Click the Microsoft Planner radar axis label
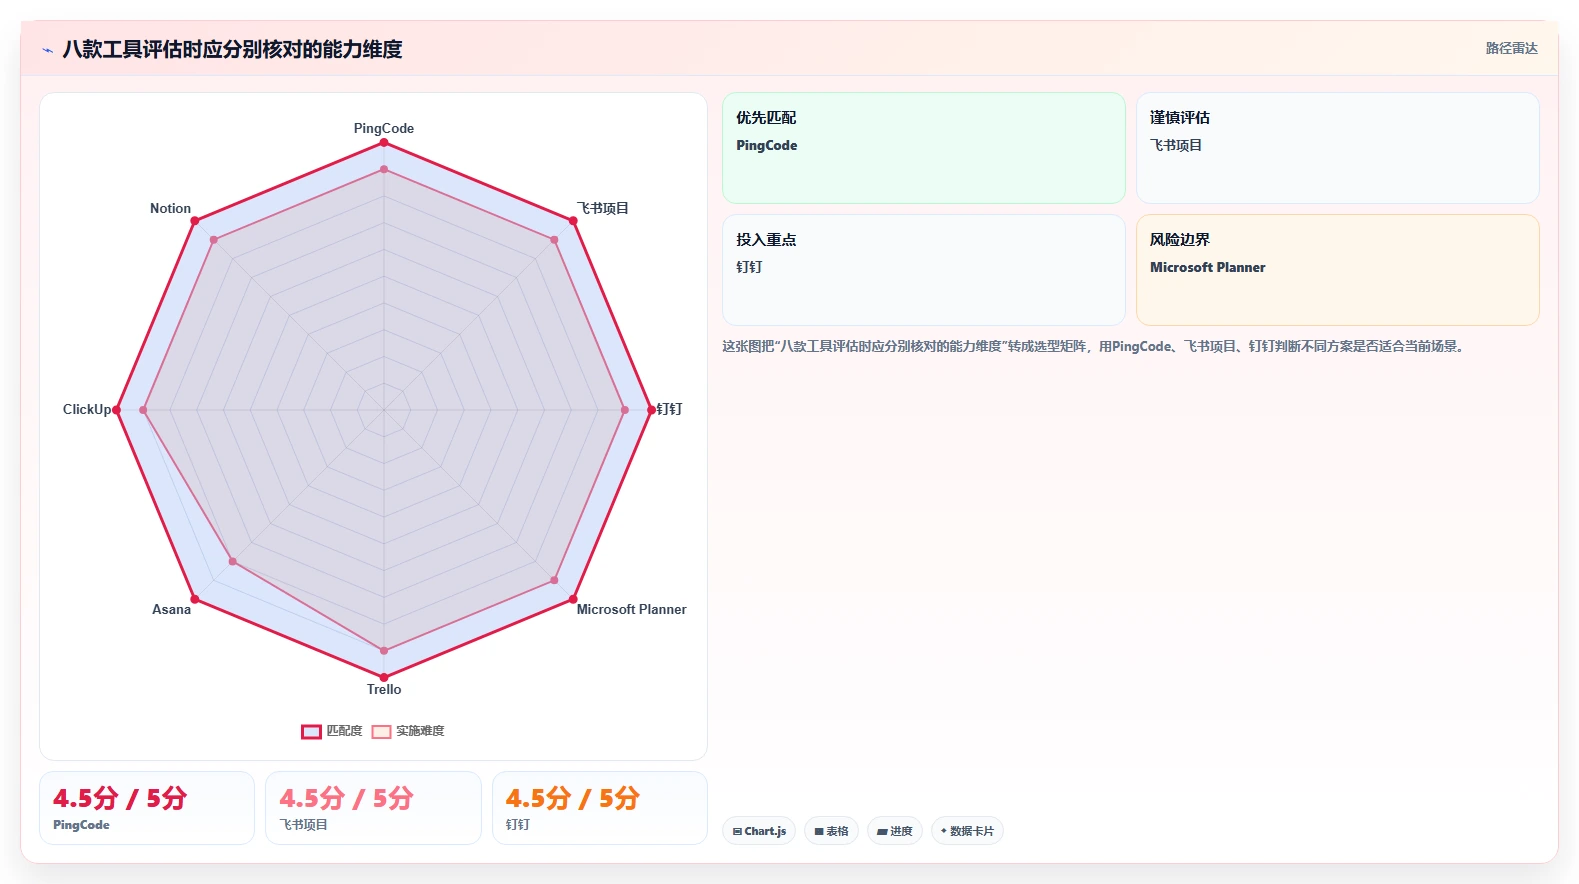This screenshot has height=884, width=1579. [x=632, y=609]
